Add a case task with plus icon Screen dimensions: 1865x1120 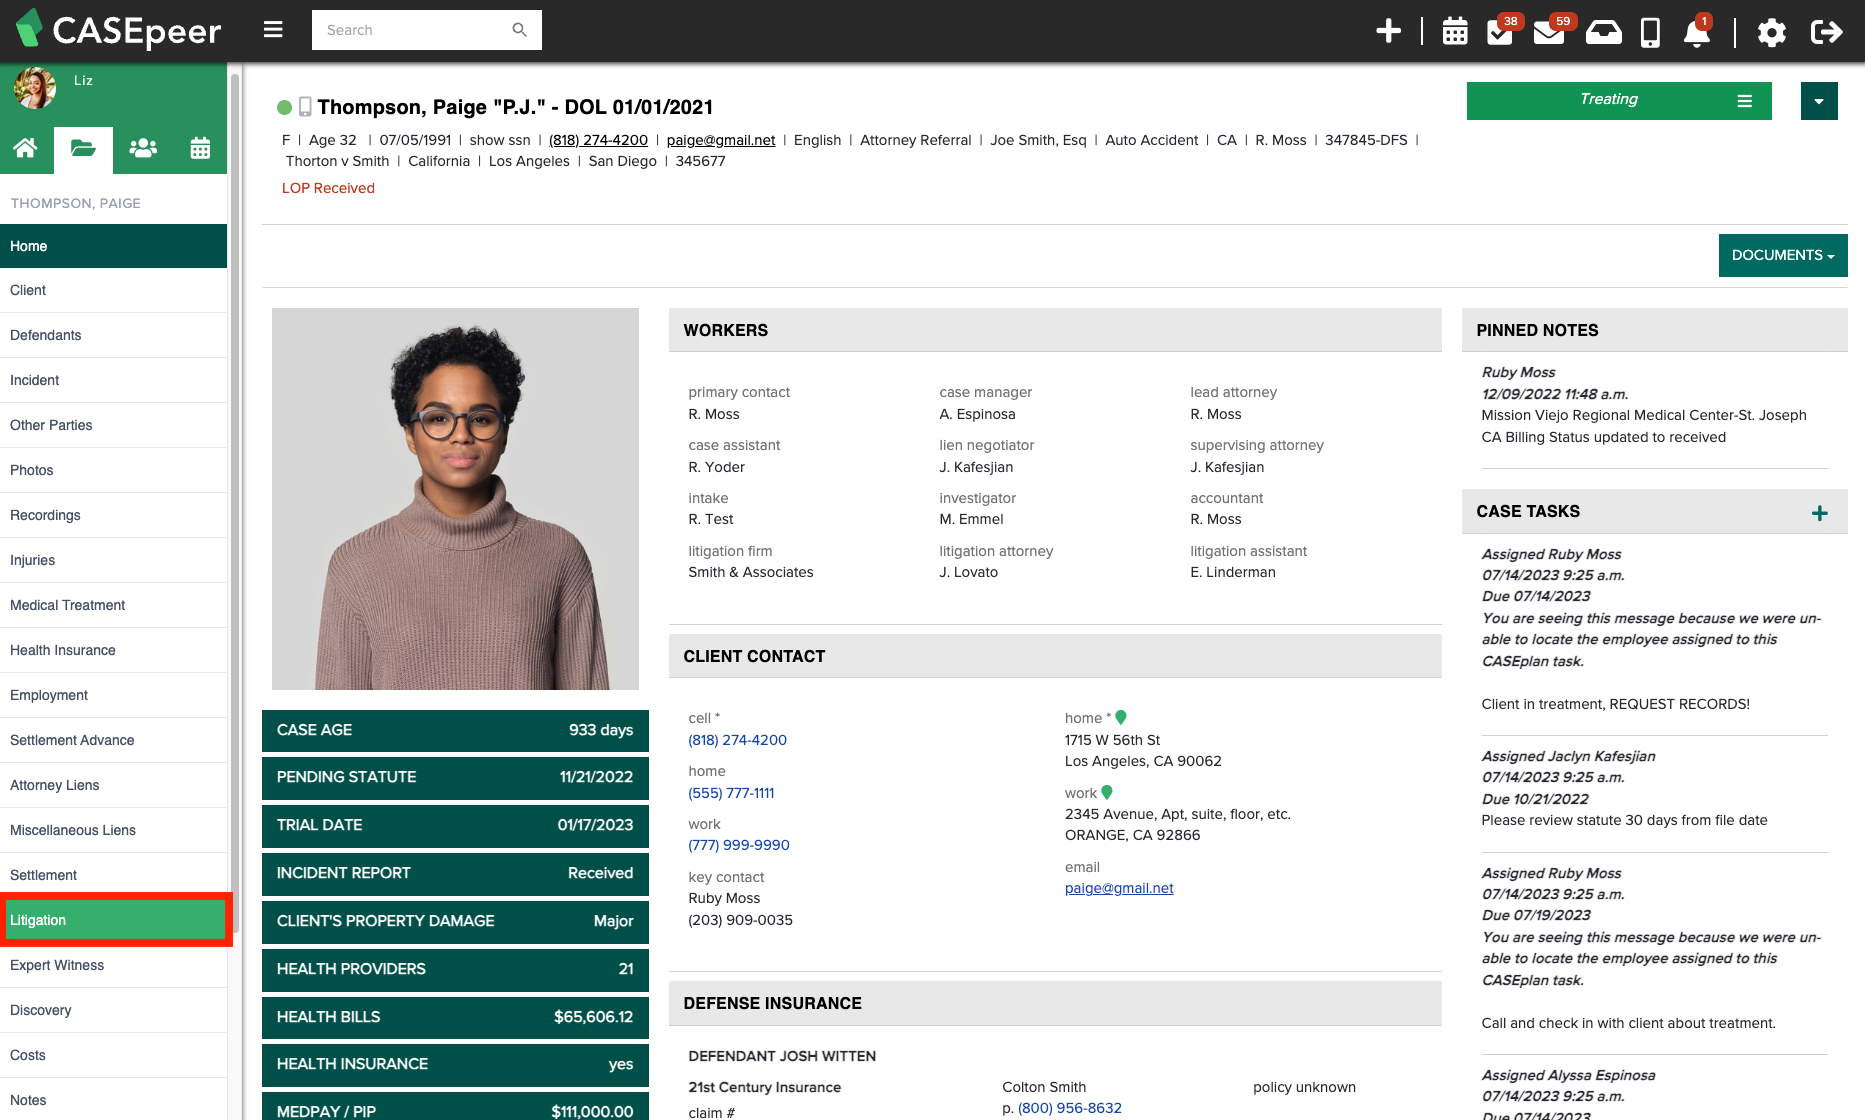(1819, 513)
